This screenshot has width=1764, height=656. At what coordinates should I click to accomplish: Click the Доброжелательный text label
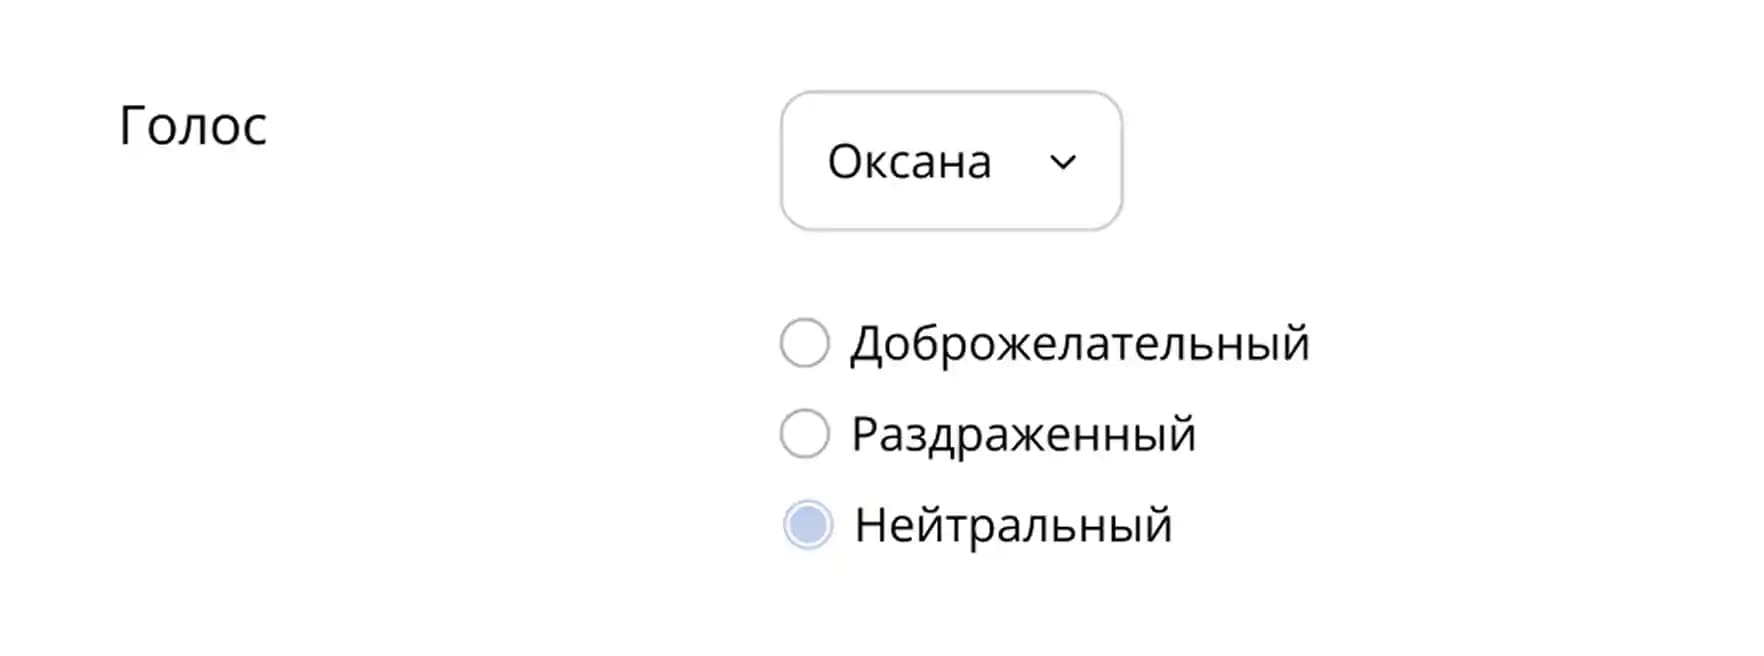pyautogui.click(x=1081, y=342)
